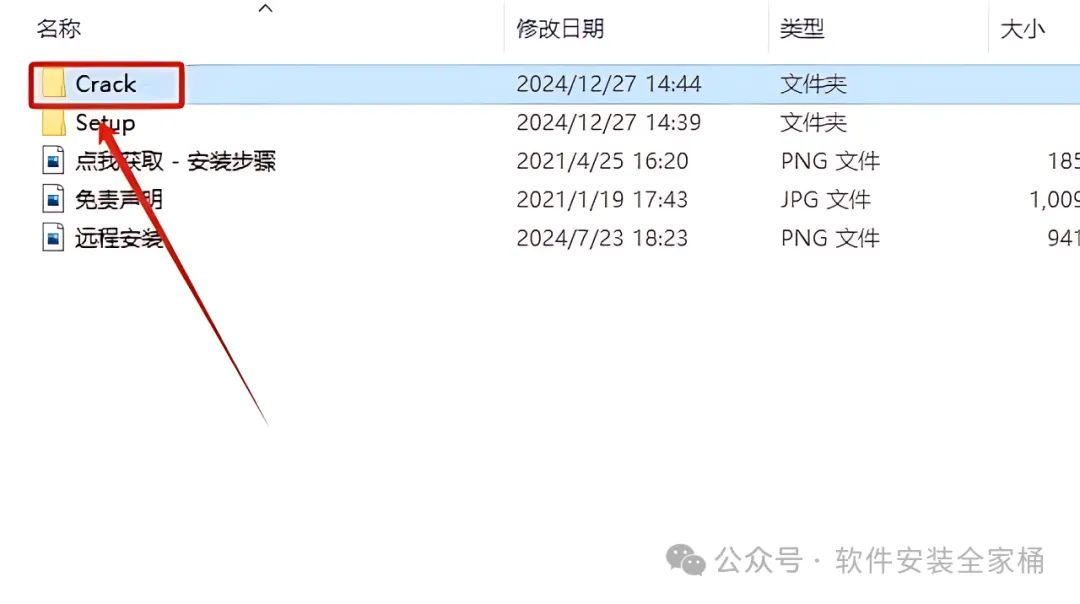
Task: Select the file named 远程安装
Action: point(118,238)
